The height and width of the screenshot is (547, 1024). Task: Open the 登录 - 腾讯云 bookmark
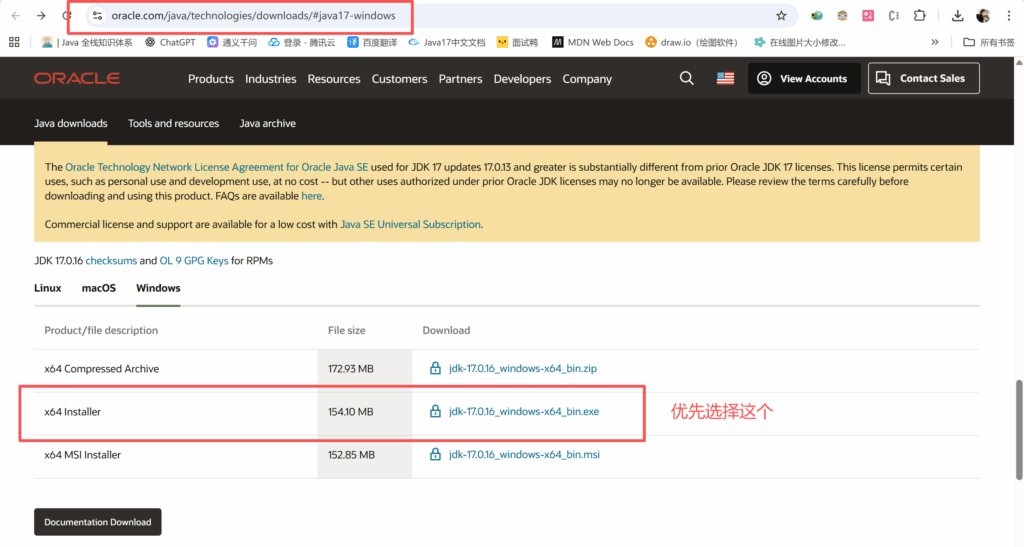point(302,42)
